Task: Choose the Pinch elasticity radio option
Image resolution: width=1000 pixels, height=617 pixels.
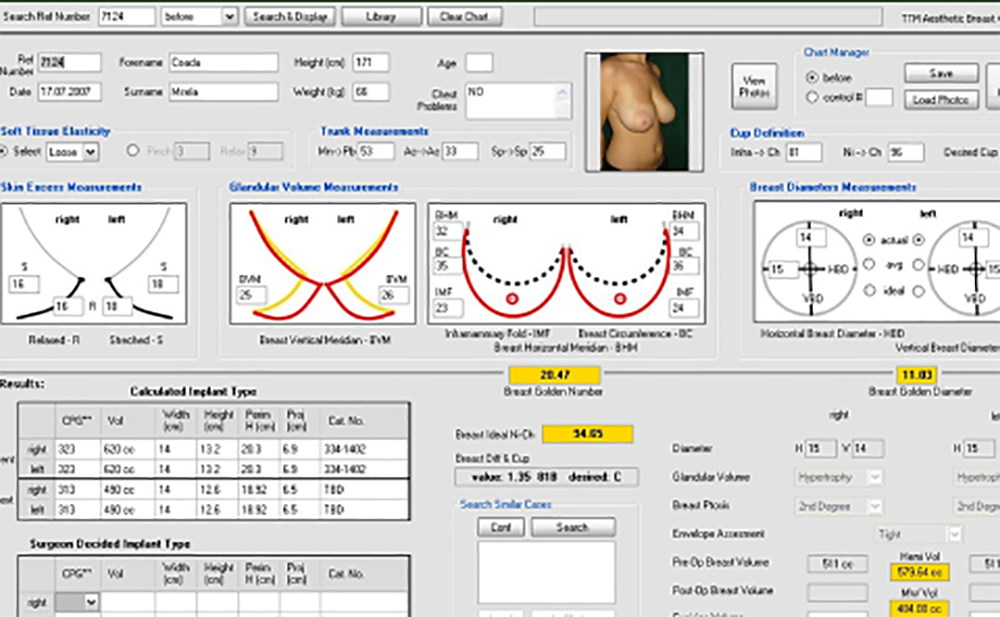Action: point(134,151)
